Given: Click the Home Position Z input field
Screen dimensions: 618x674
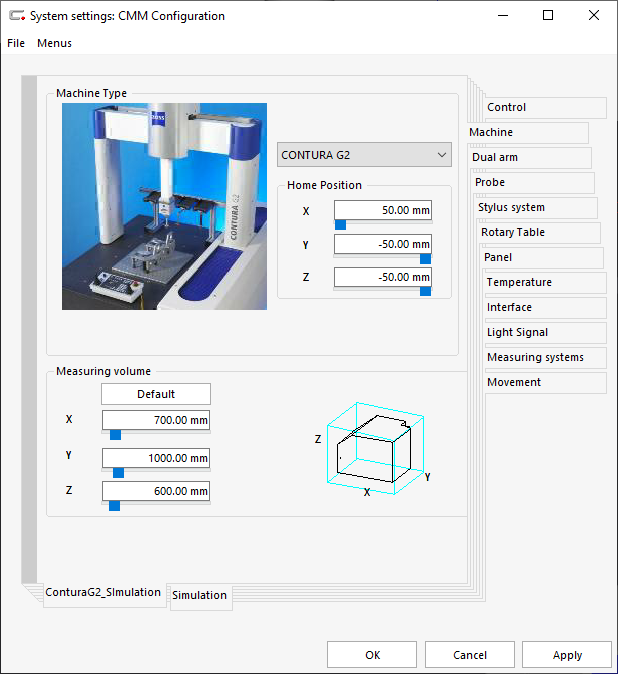Looking at the screenshot, I should [x=383, y=277].
